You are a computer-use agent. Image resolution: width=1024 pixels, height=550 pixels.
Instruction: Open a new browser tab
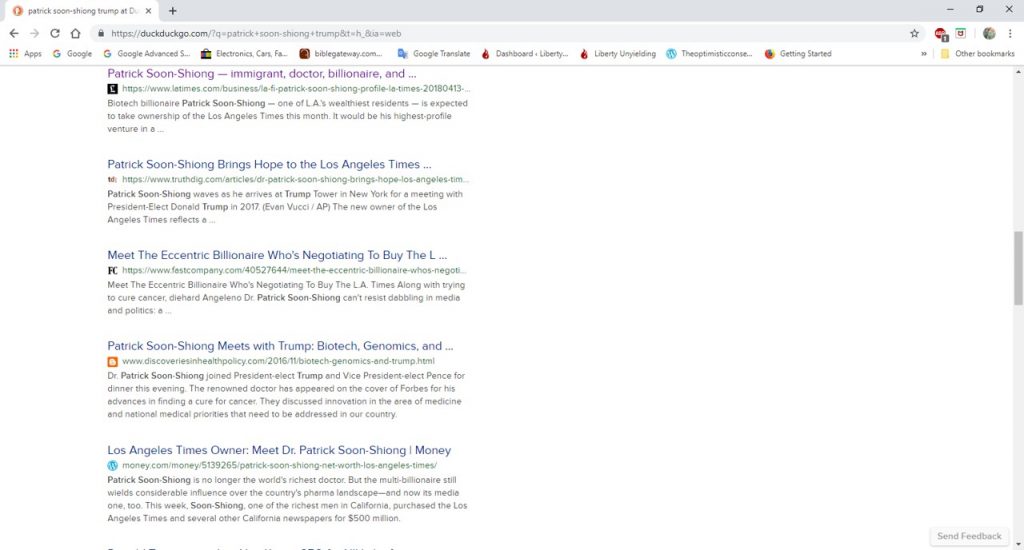pyautogui.click(x=172, y=10)
